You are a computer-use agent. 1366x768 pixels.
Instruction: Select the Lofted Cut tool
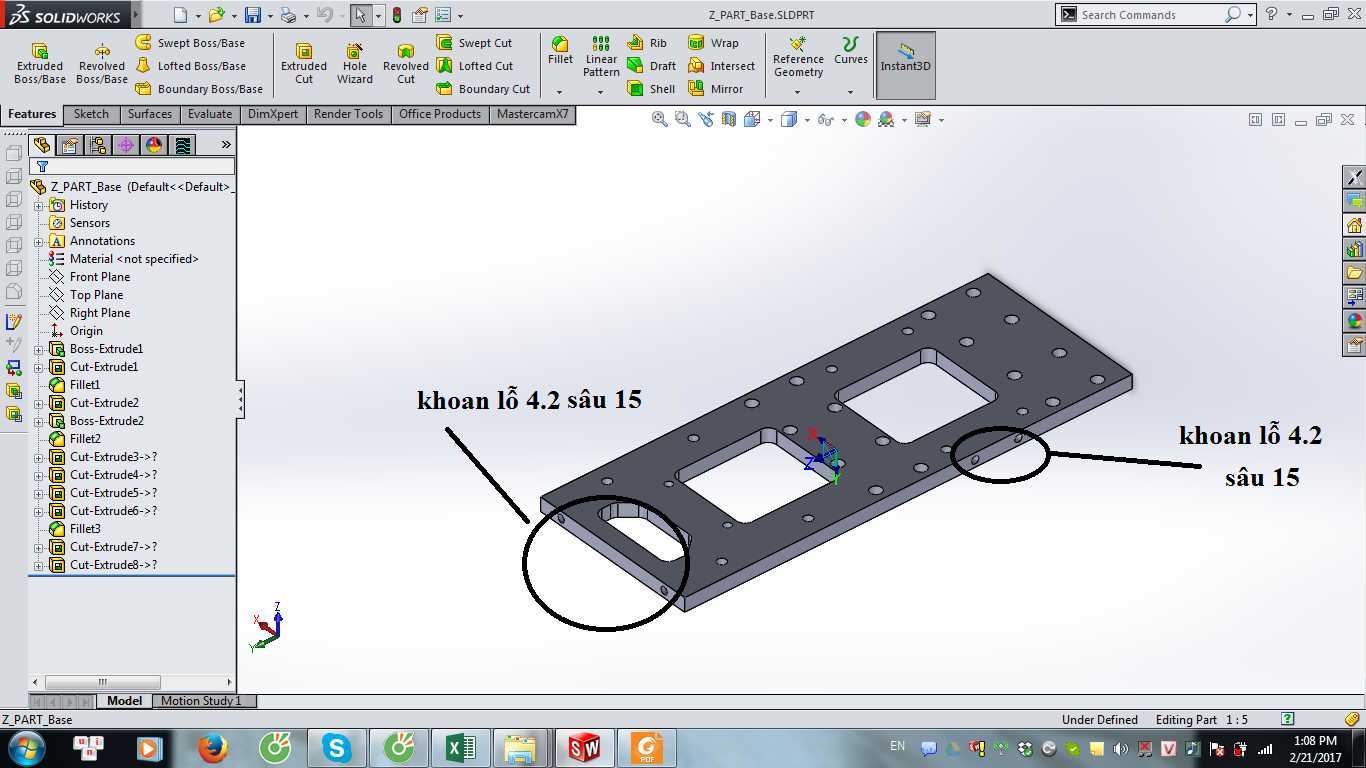click(x=474, y=66)
